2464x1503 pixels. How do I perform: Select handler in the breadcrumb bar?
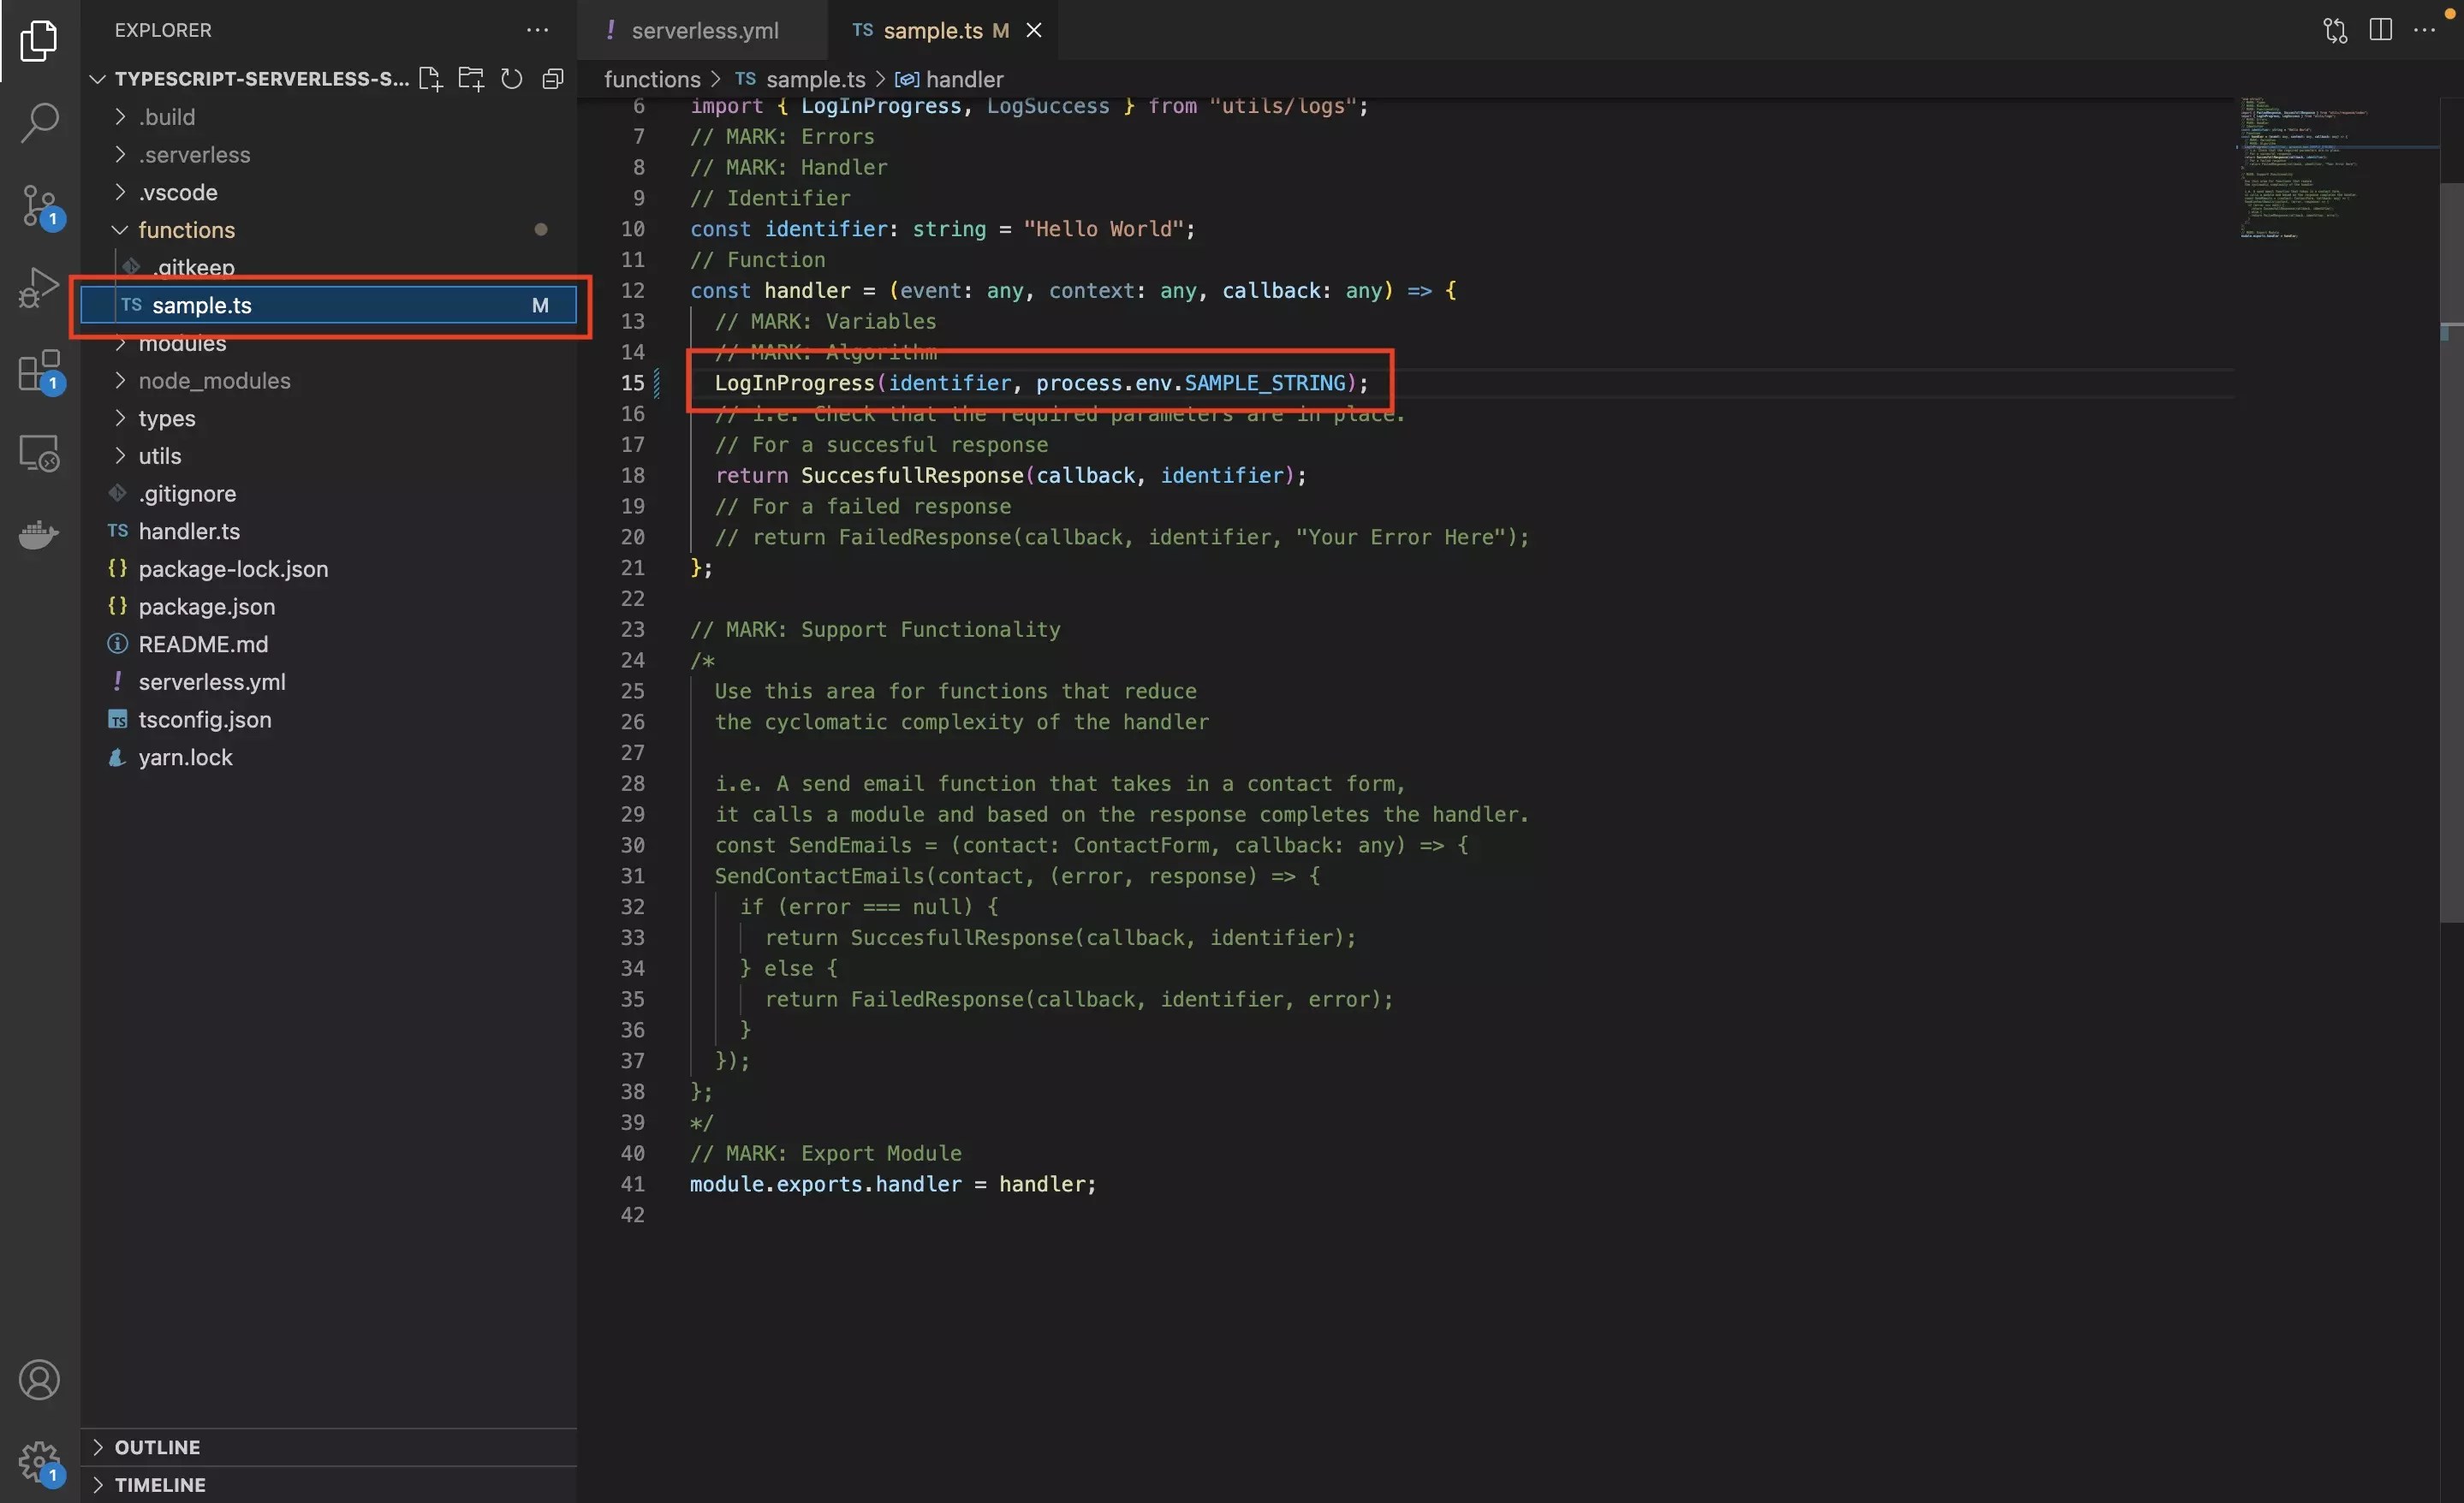tap(962, 79)
